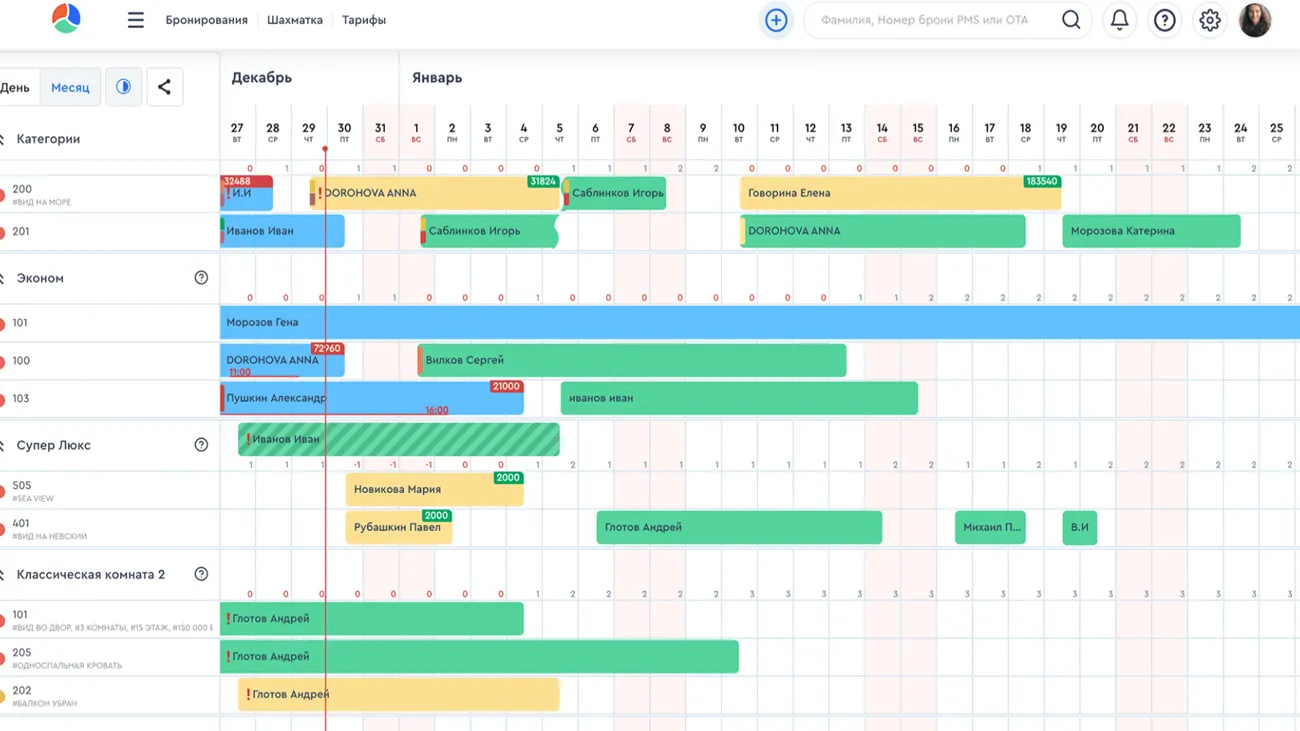1300x731 pixels.
Task: Switch view to Месяц
Action: (x=70, y=87)
